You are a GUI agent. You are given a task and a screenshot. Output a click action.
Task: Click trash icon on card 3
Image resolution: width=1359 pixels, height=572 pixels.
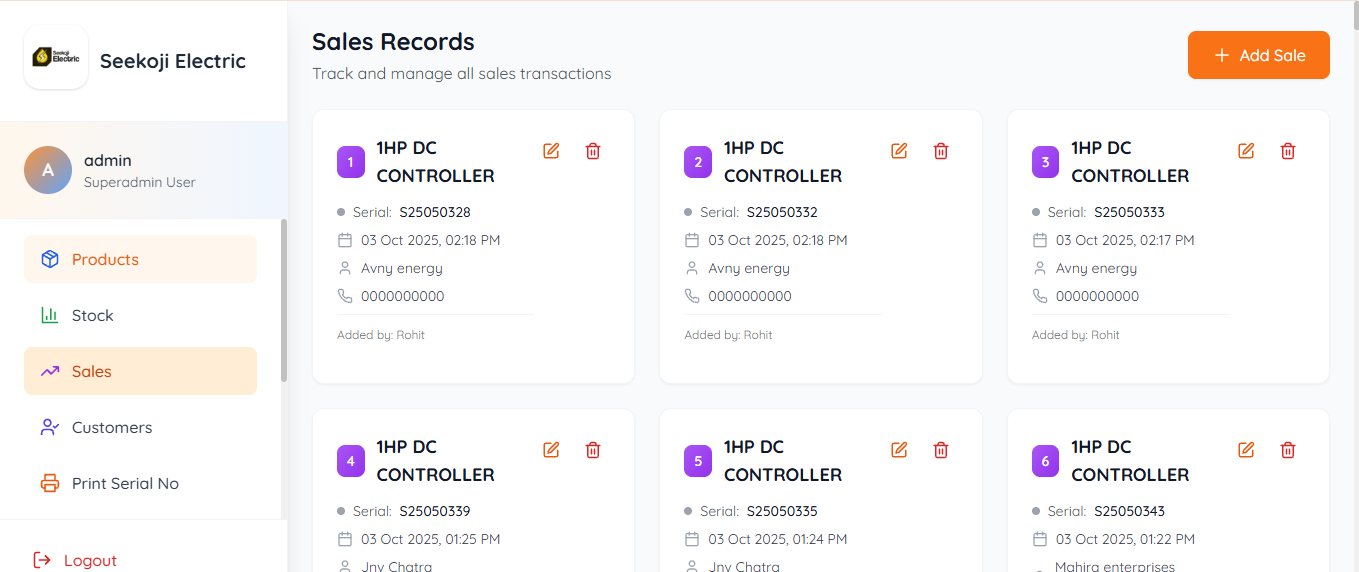[1288, 151]
